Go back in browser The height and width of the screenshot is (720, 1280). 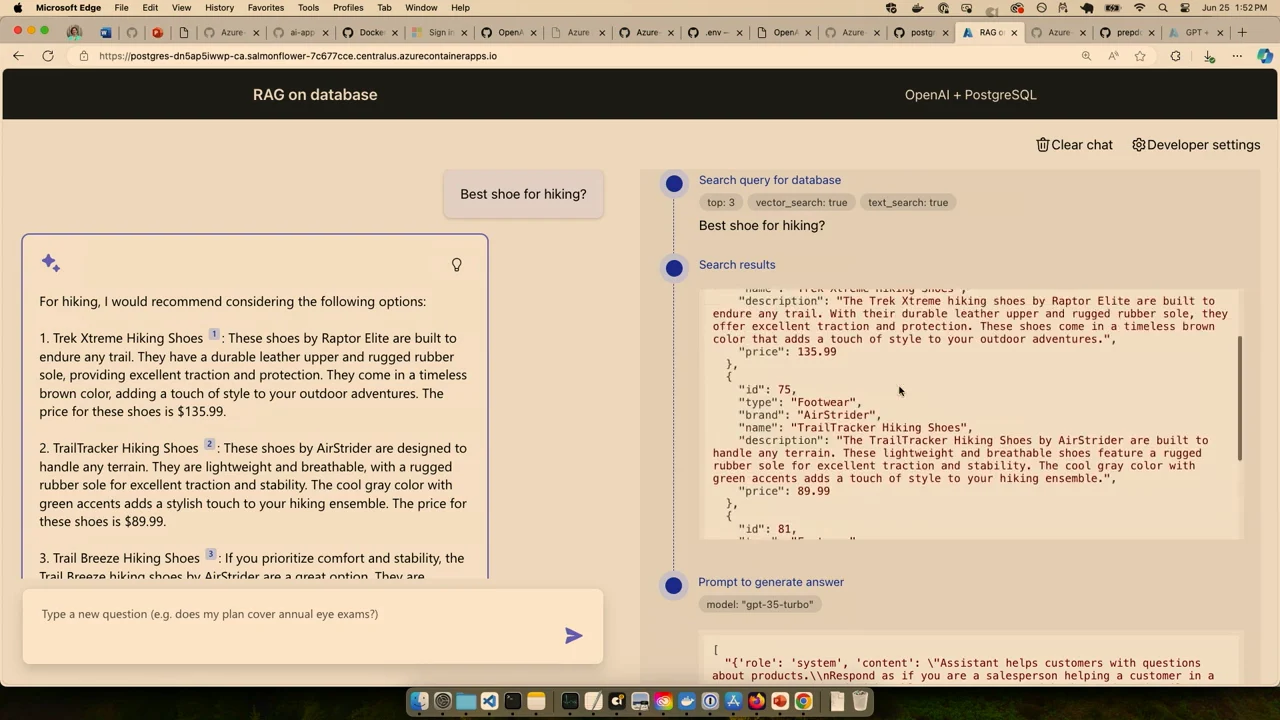pyautogui.click(x=18, y=56)
